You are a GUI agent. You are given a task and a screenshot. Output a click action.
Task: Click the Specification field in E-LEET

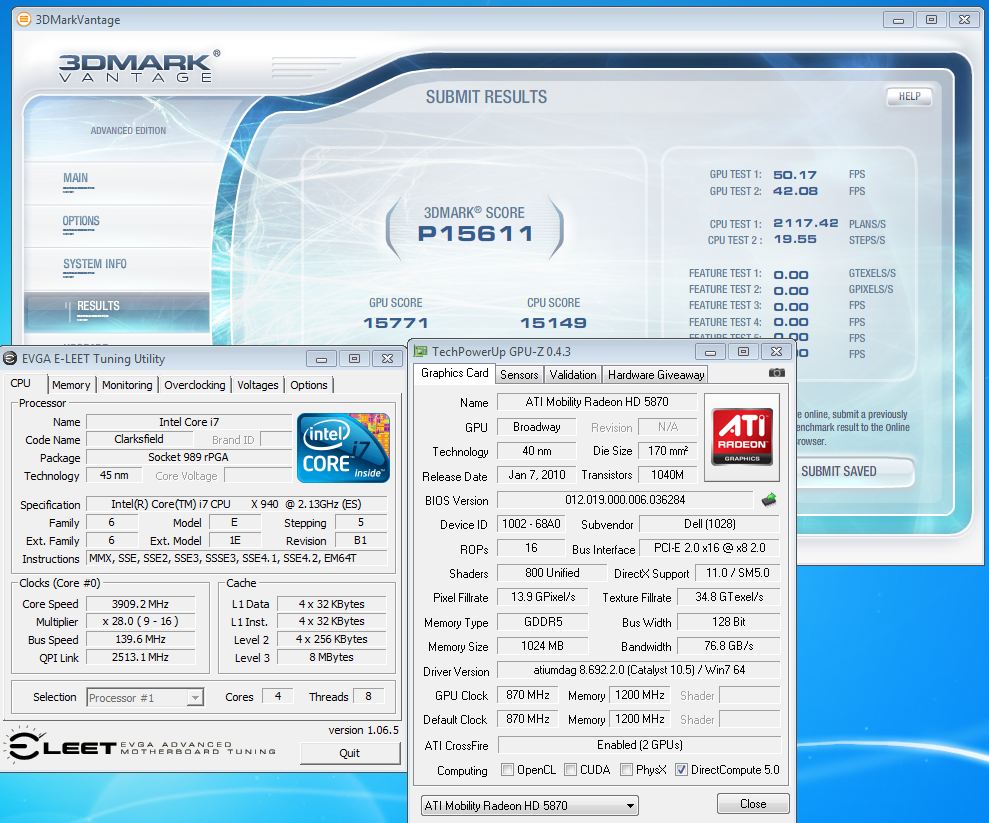(x=237, y=505)
